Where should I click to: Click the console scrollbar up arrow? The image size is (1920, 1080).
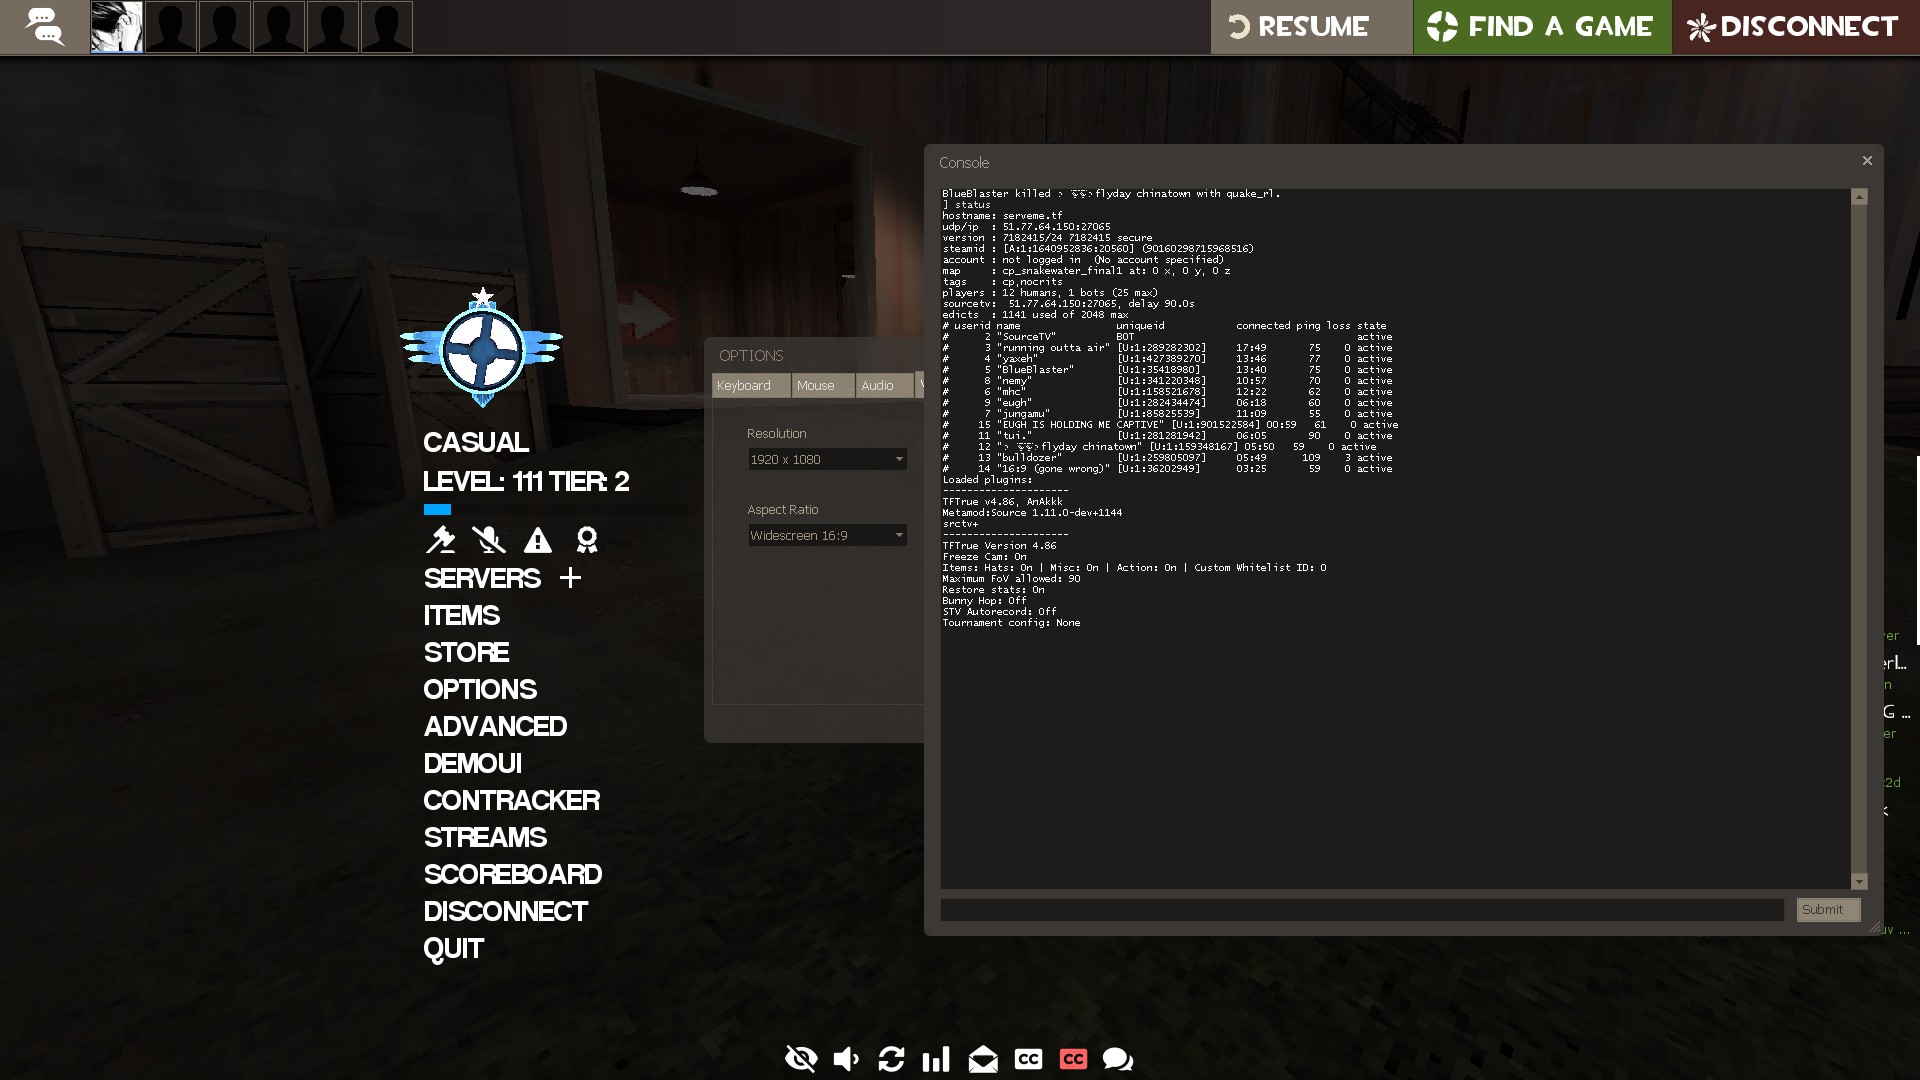click(x=1860, y=197)
